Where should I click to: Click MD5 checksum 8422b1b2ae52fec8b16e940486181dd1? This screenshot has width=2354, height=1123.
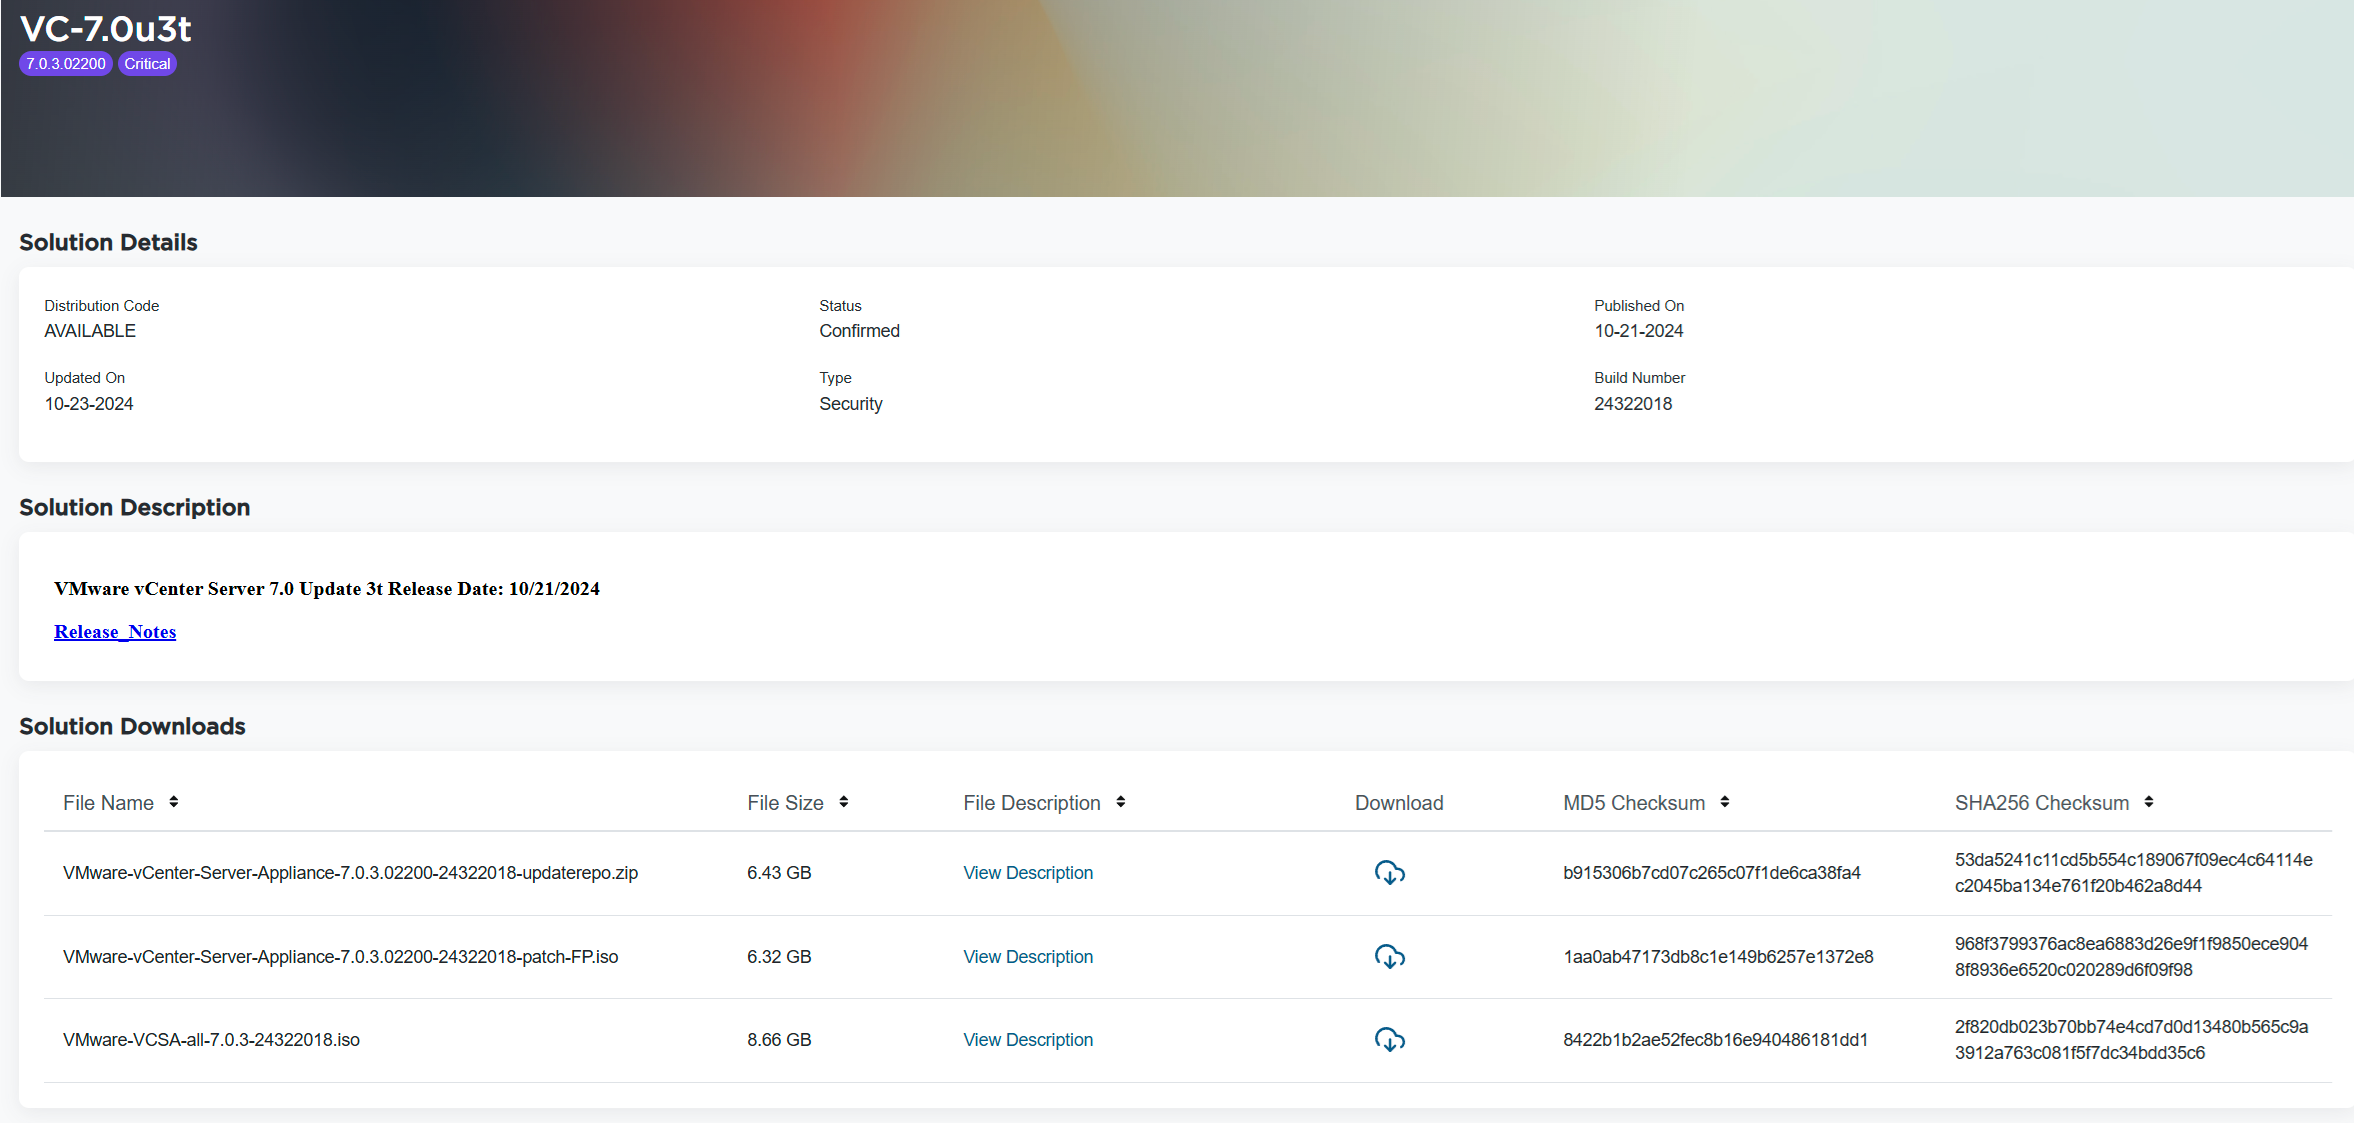1715,1040
